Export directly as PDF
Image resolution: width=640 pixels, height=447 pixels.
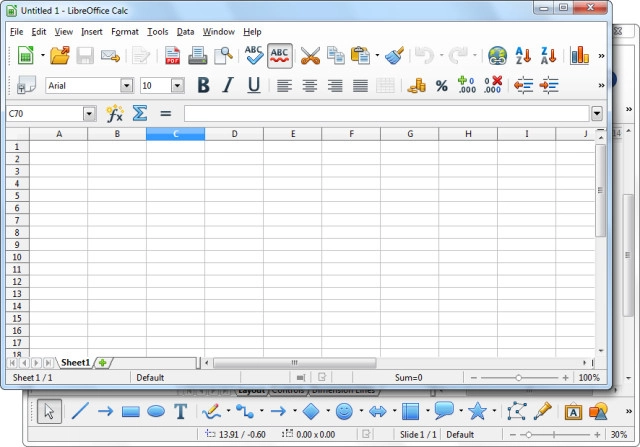(172, 56)
